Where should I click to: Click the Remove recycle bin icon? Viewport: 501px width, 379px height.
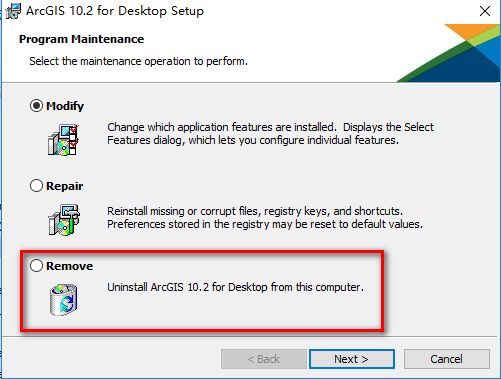(63, 299)
